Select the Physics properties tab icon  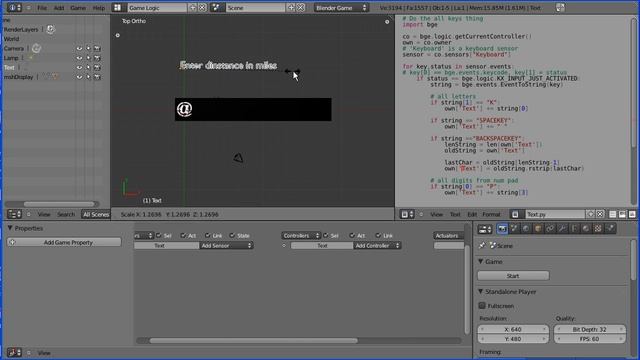click(610, 229)
